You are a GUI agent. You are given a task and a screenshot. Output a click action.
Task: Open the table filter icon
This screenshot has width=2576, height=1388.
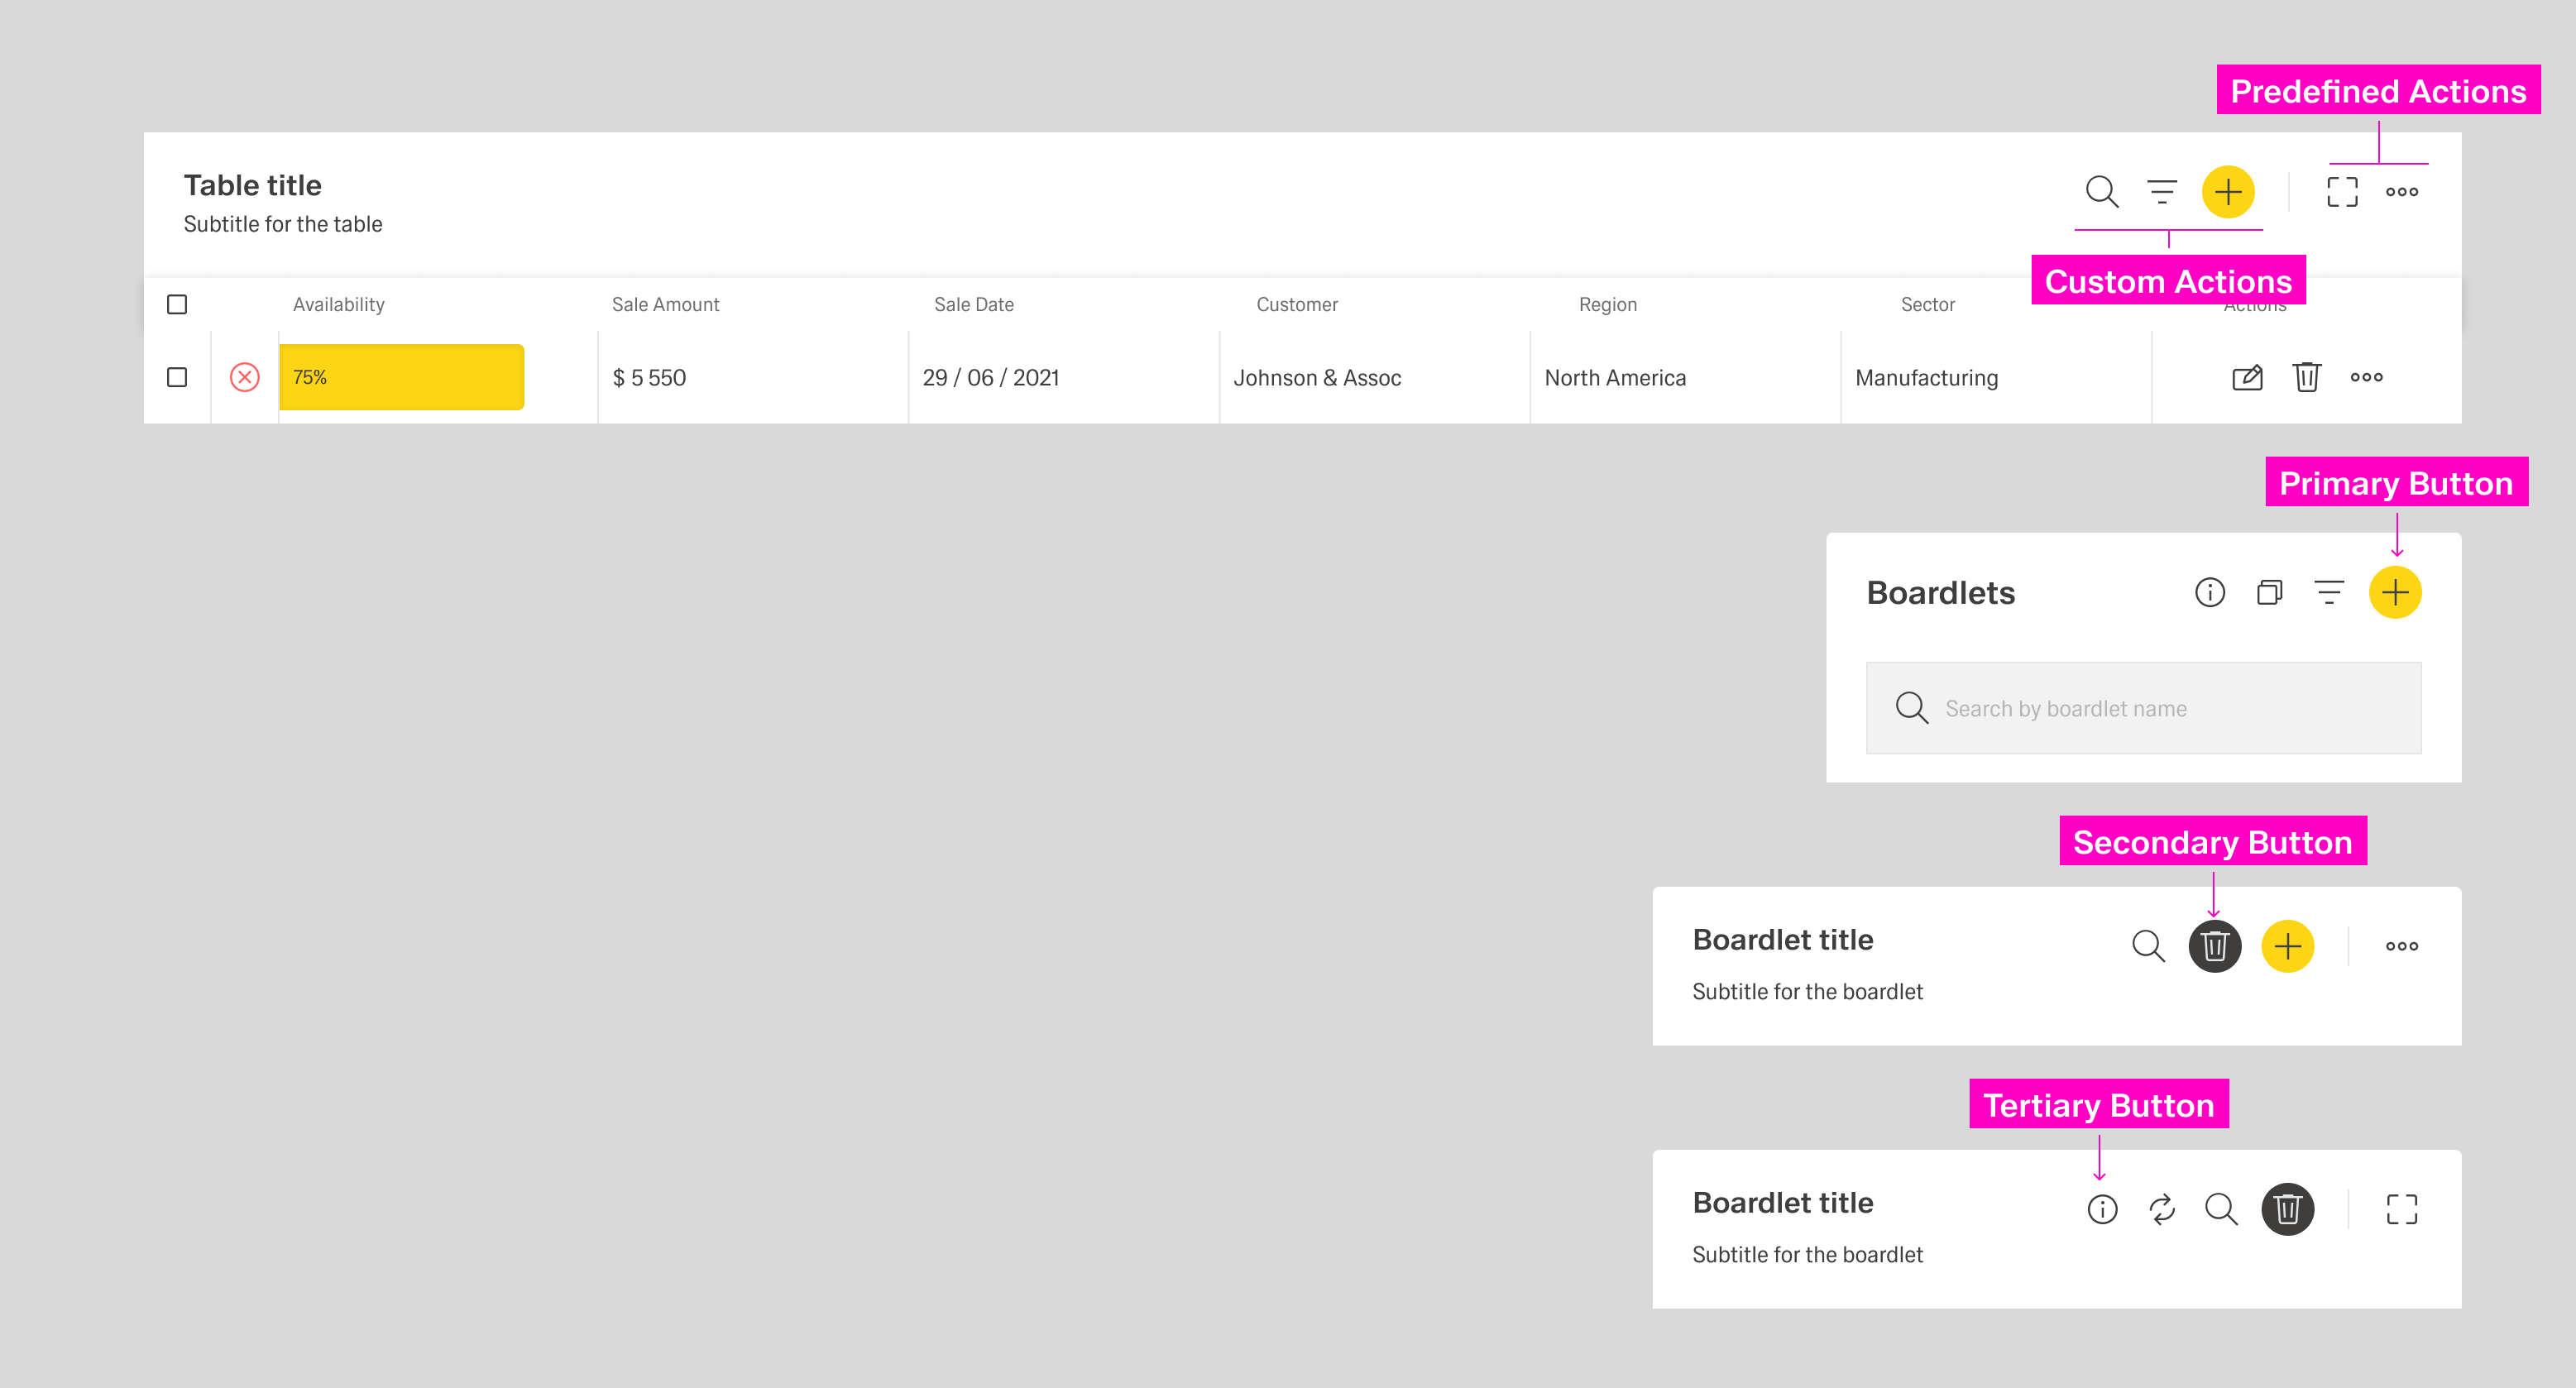tap(2161, 191)
